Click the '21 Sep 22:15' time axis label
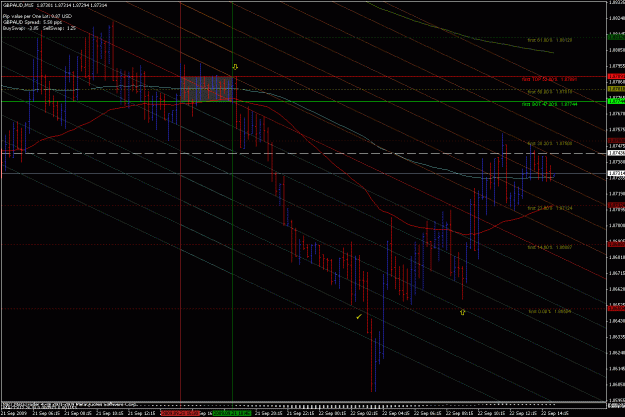This screenshot has height=417, width=625. 301,413
